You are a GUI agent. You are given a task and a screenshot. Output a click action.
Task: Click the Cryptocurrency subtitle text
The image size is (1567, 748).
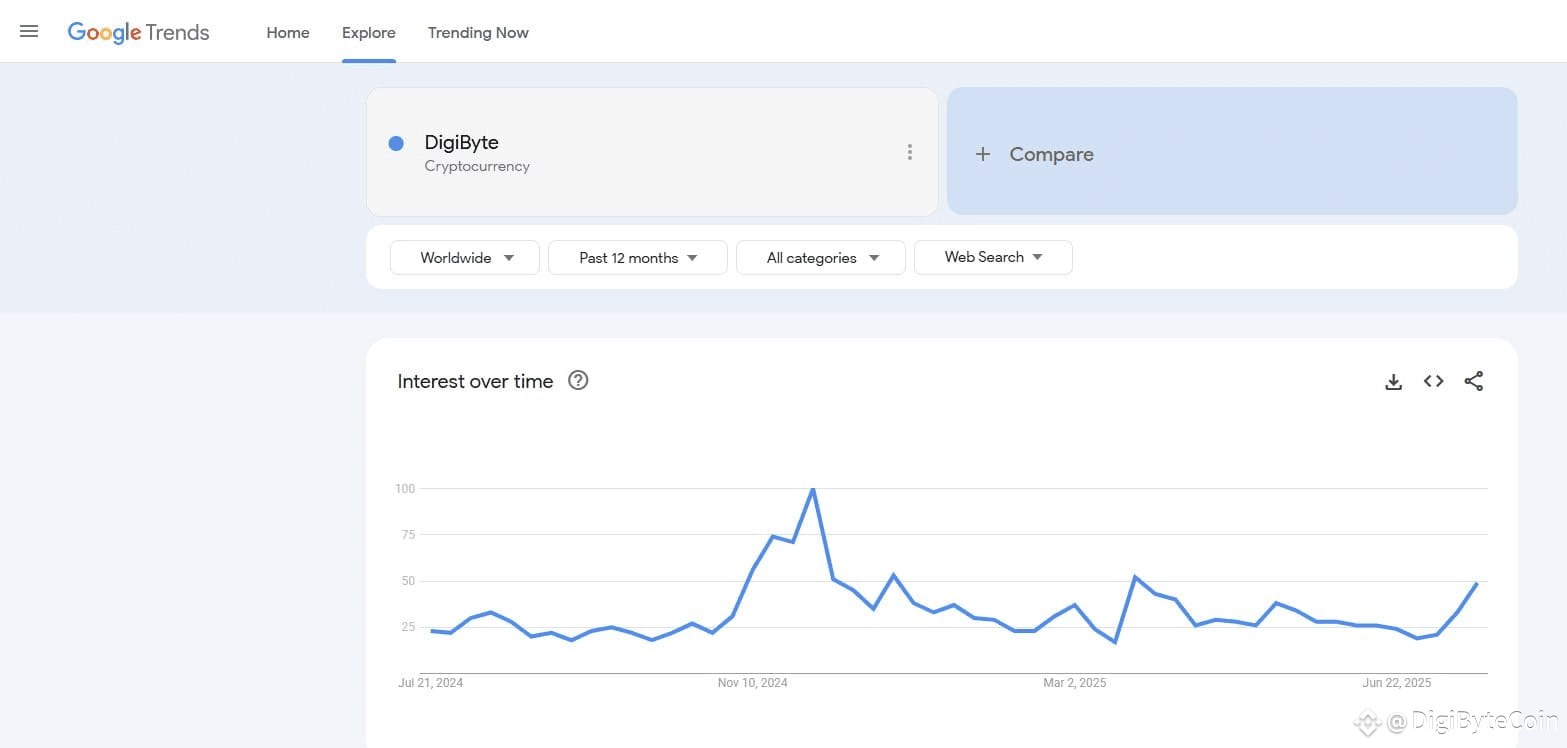[x=477, y=166]
